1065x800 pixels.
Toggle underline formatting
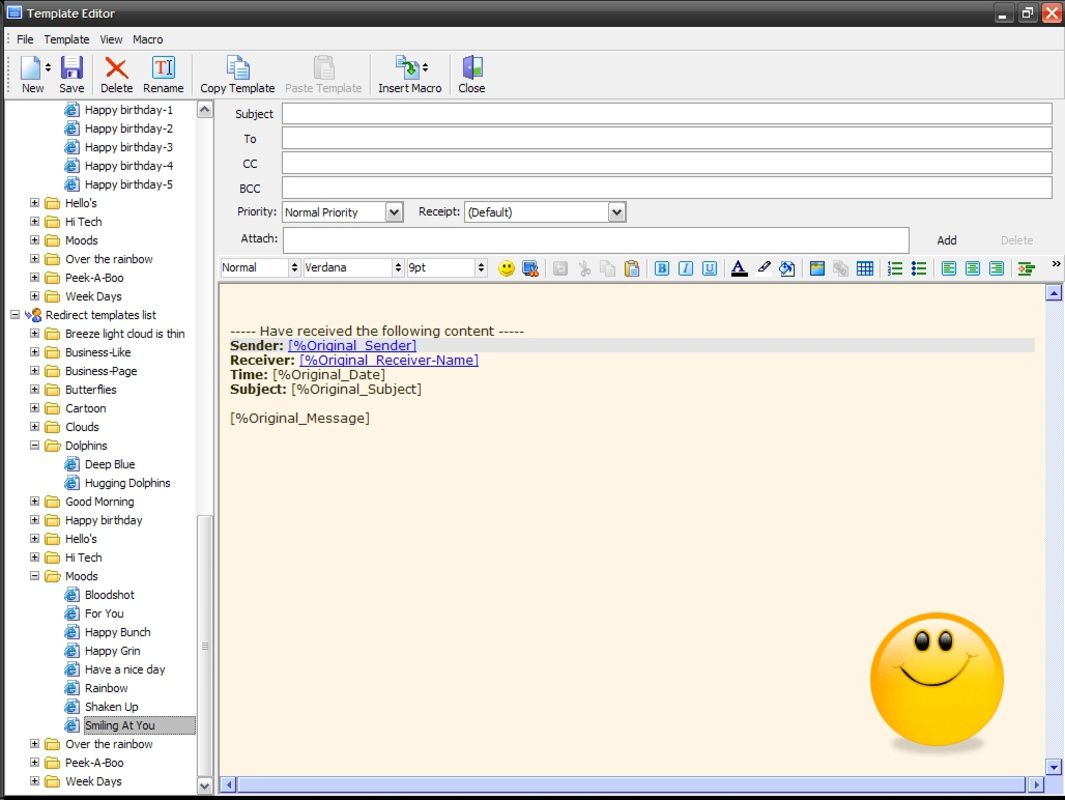click(709, 268)
